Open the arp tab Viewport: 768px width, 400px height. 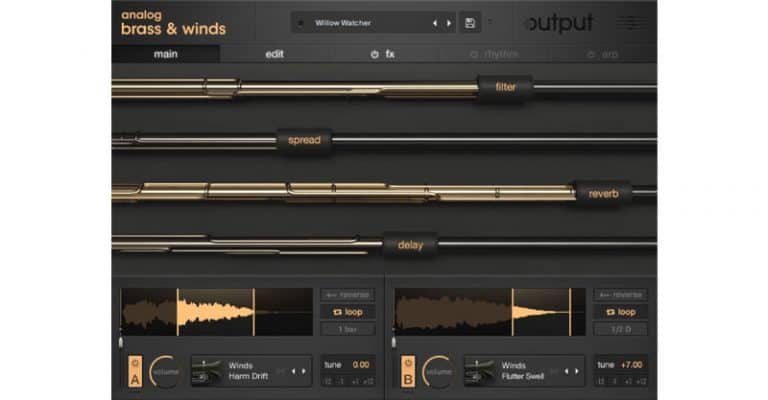(x=610, y=54)
